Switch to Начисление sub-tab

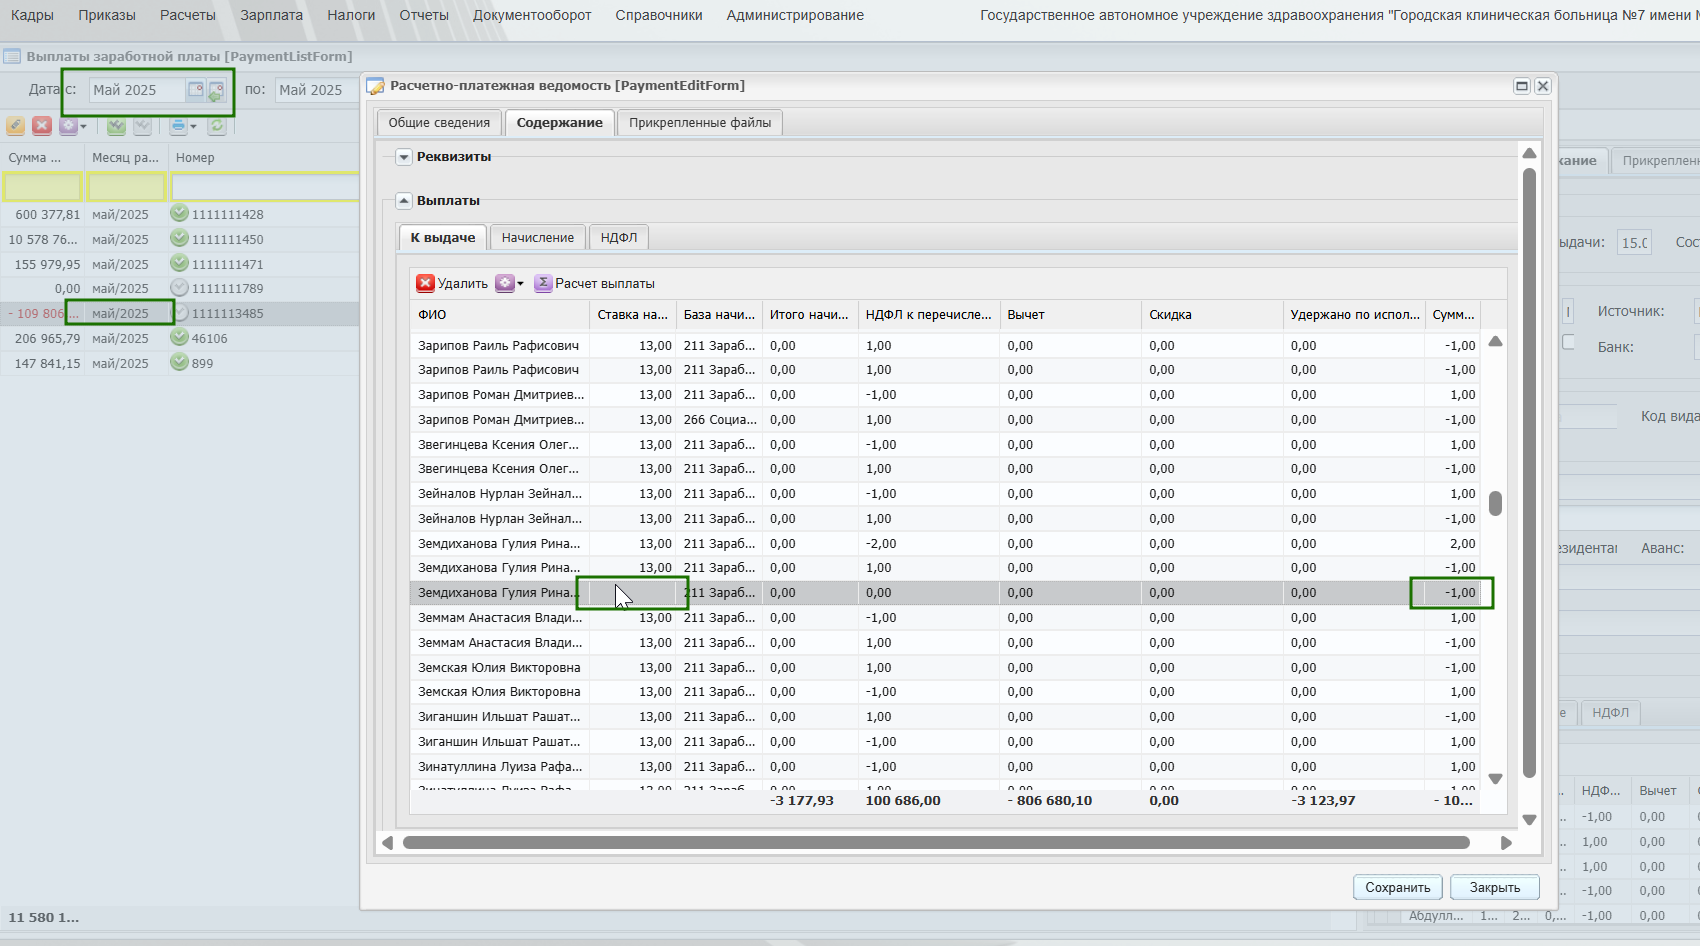click(537, 238)
